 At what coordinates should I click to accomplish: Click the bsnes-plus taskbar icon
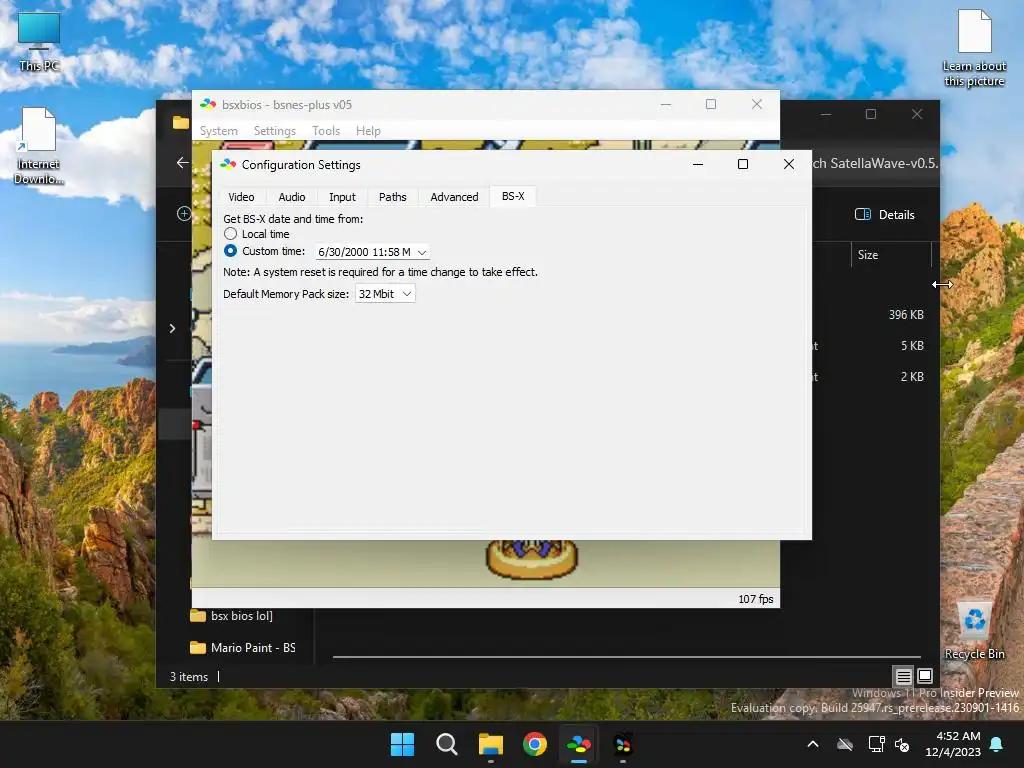coord(579,744)
